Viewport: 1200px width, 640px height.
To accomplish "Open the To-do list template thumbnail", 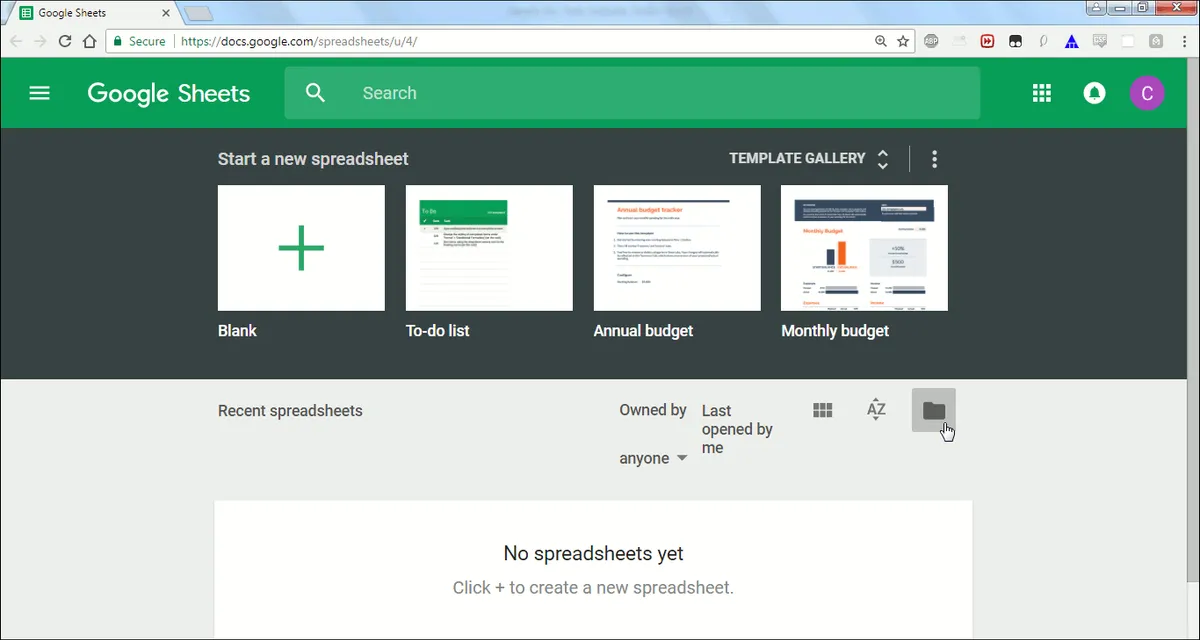I will point(489,248).
